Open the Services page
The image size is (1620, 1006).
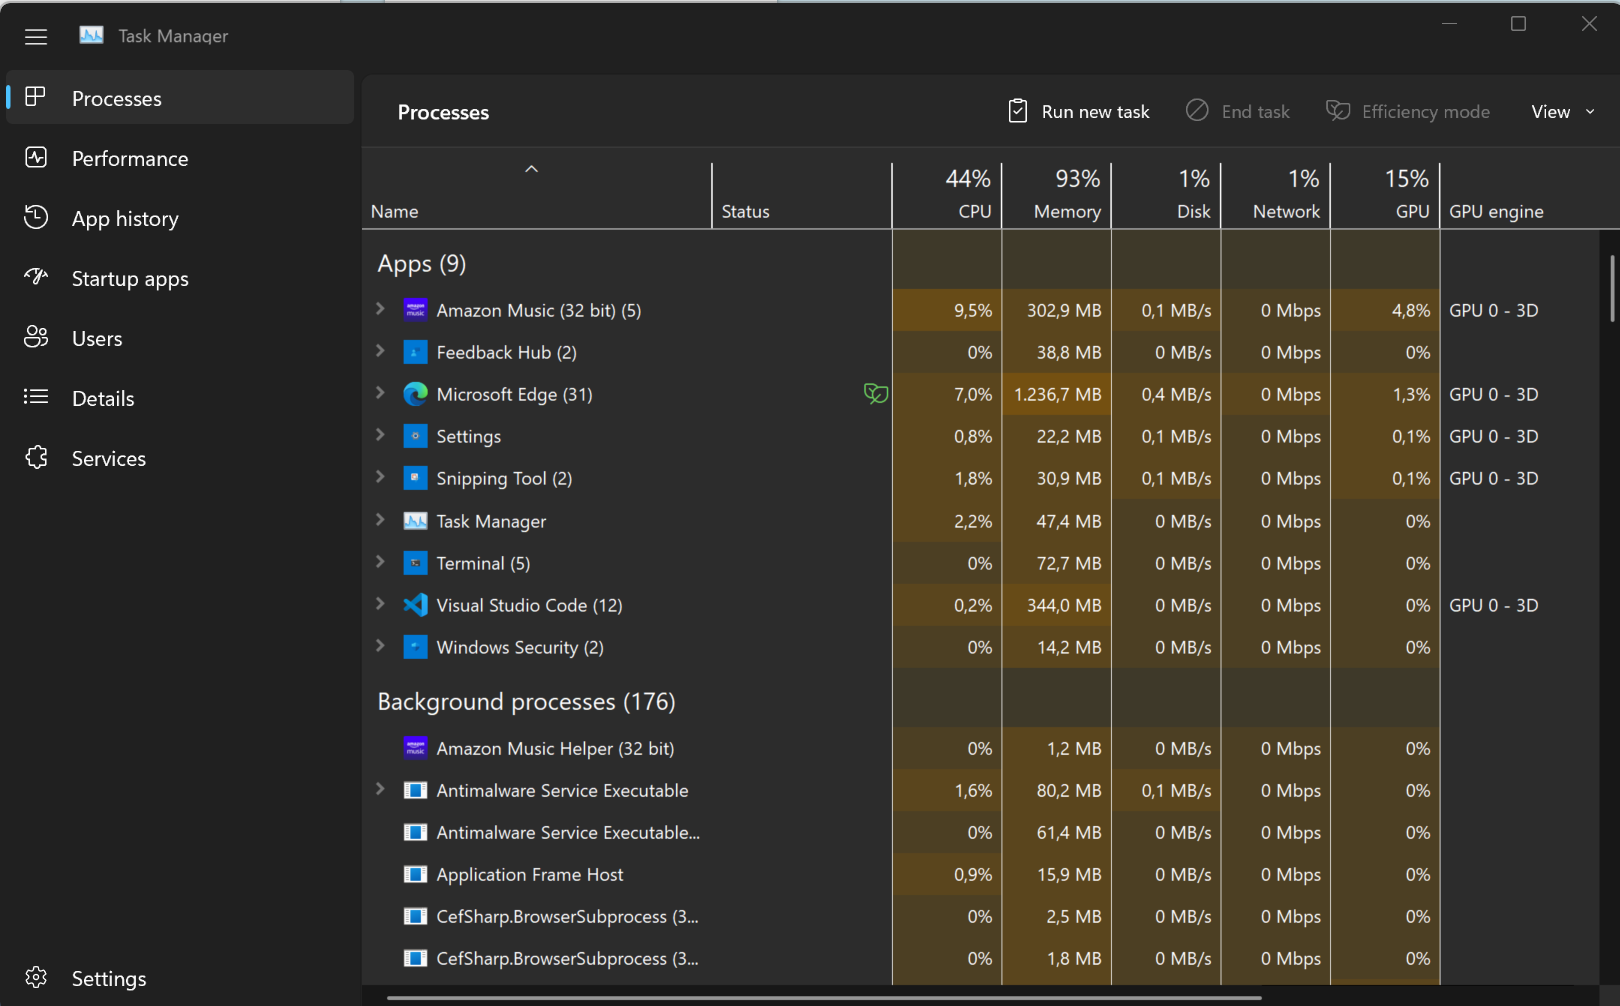tap(180, 458)
